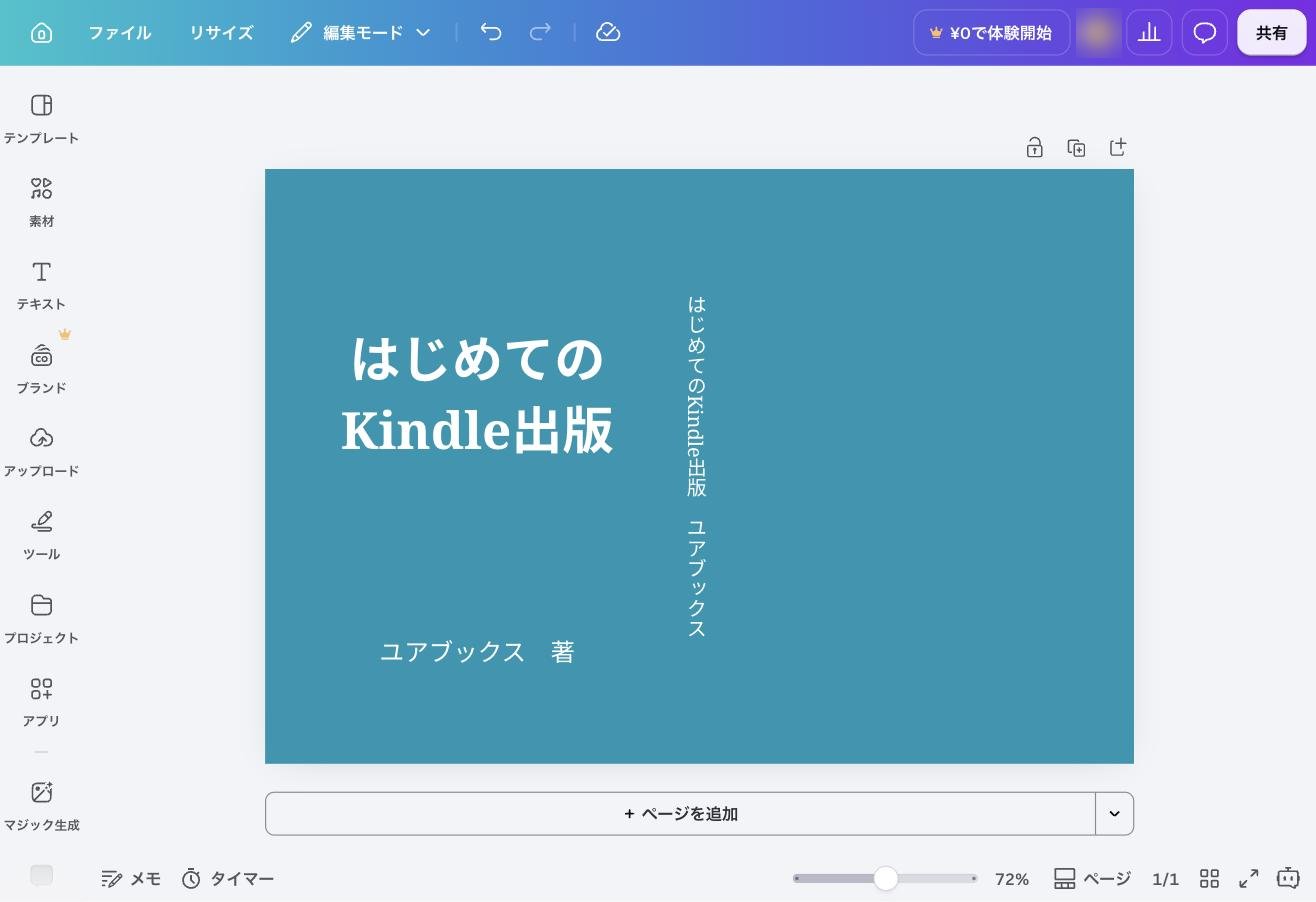1316x902 pixels.
Task: Adjust the zoom slider handle
Action: pos(885,878)
